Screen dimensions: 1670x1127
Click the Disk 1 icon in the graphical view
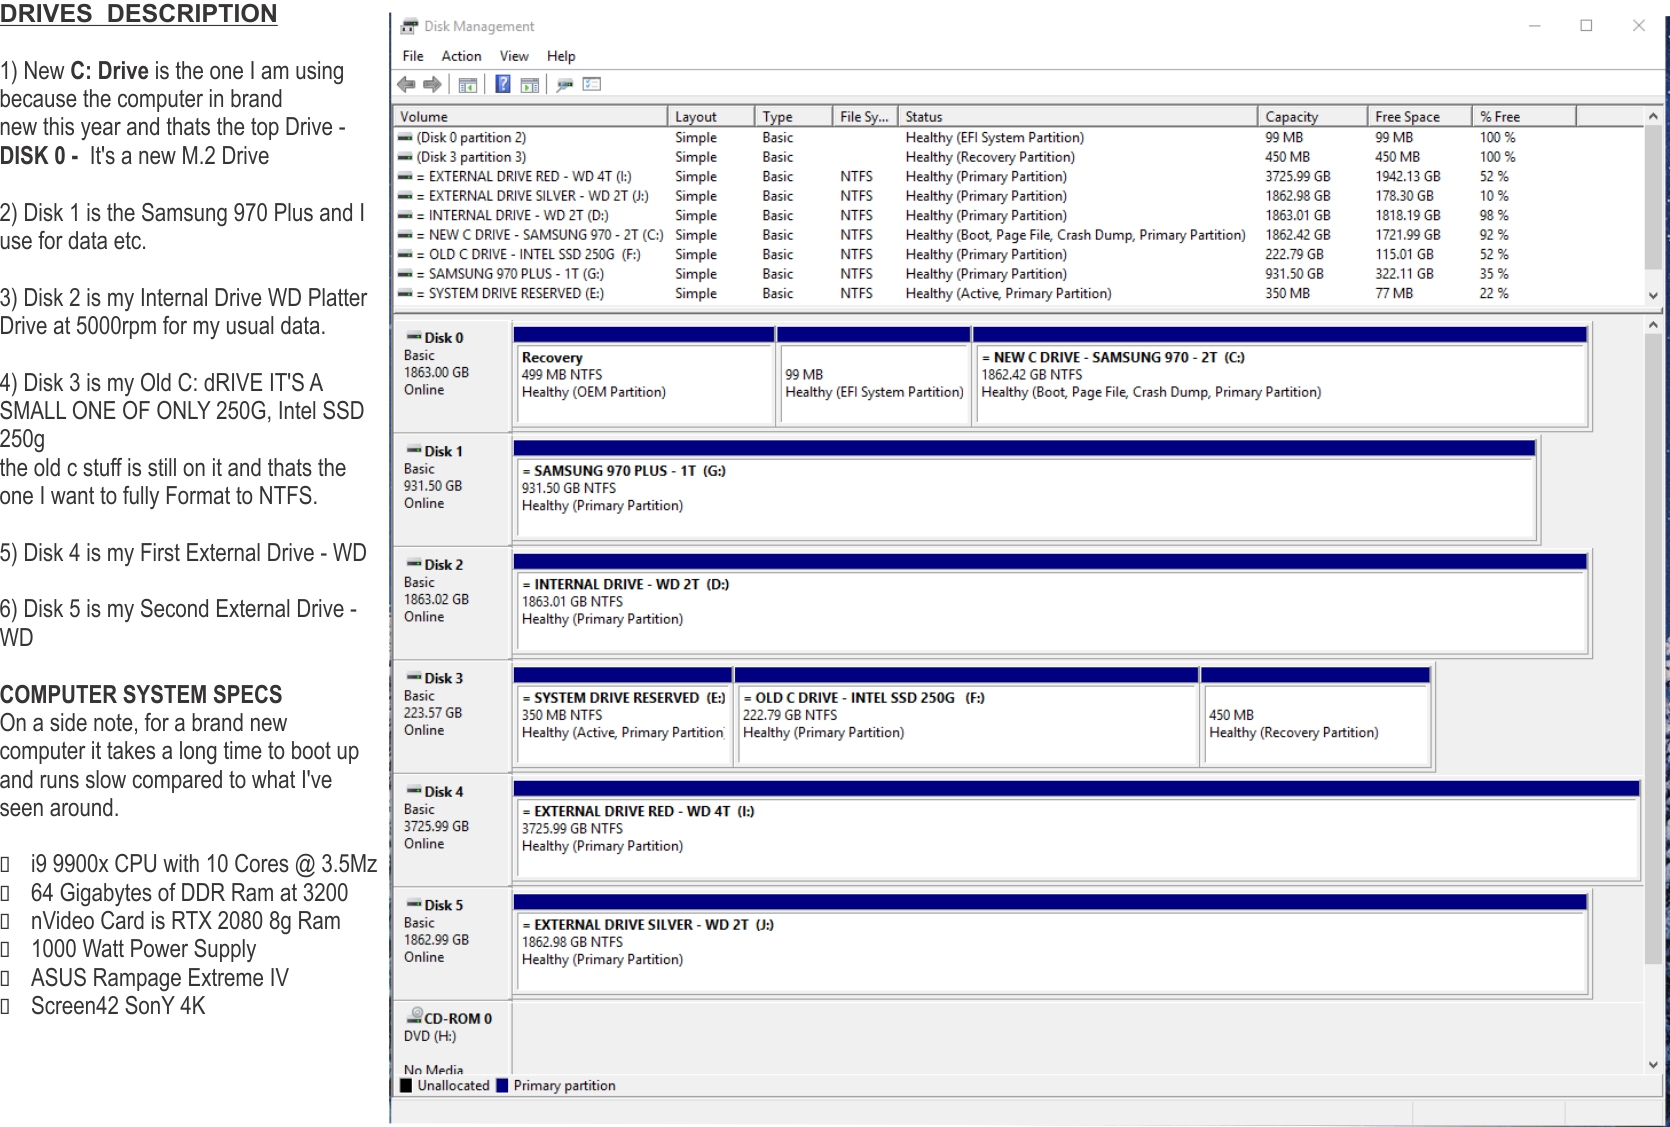tap(413, 451)
